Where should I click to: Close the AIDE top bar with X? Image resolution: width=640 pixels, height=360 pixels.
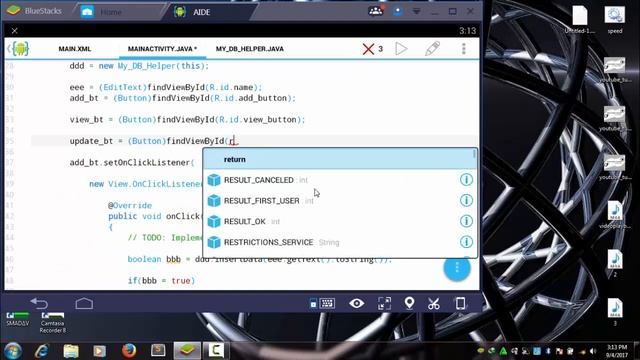click(x=15, y=31)
